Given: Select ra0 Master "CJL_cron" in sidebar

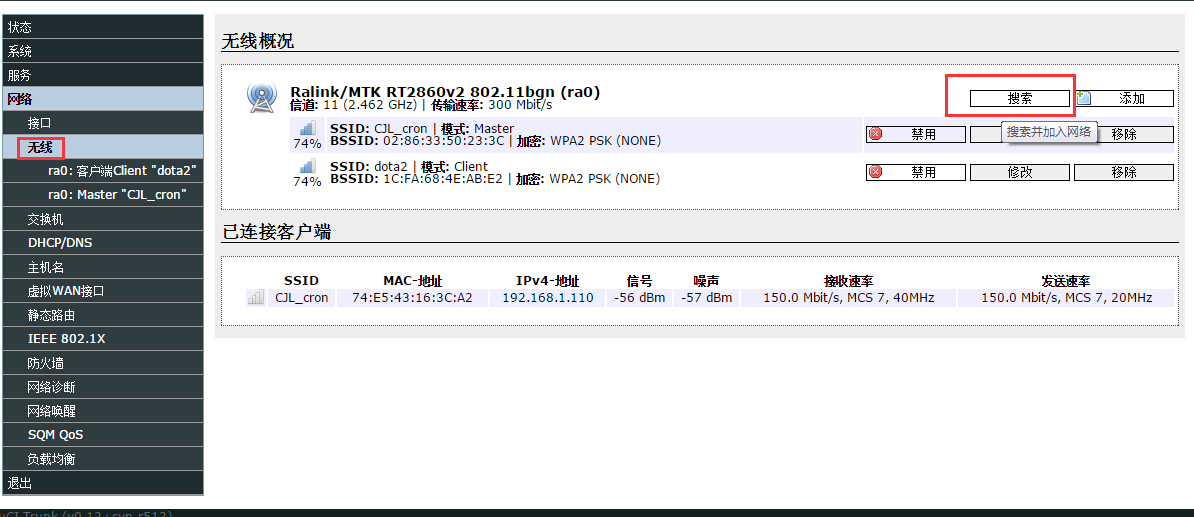Looking at the screenshot, I should coord(117,195).
